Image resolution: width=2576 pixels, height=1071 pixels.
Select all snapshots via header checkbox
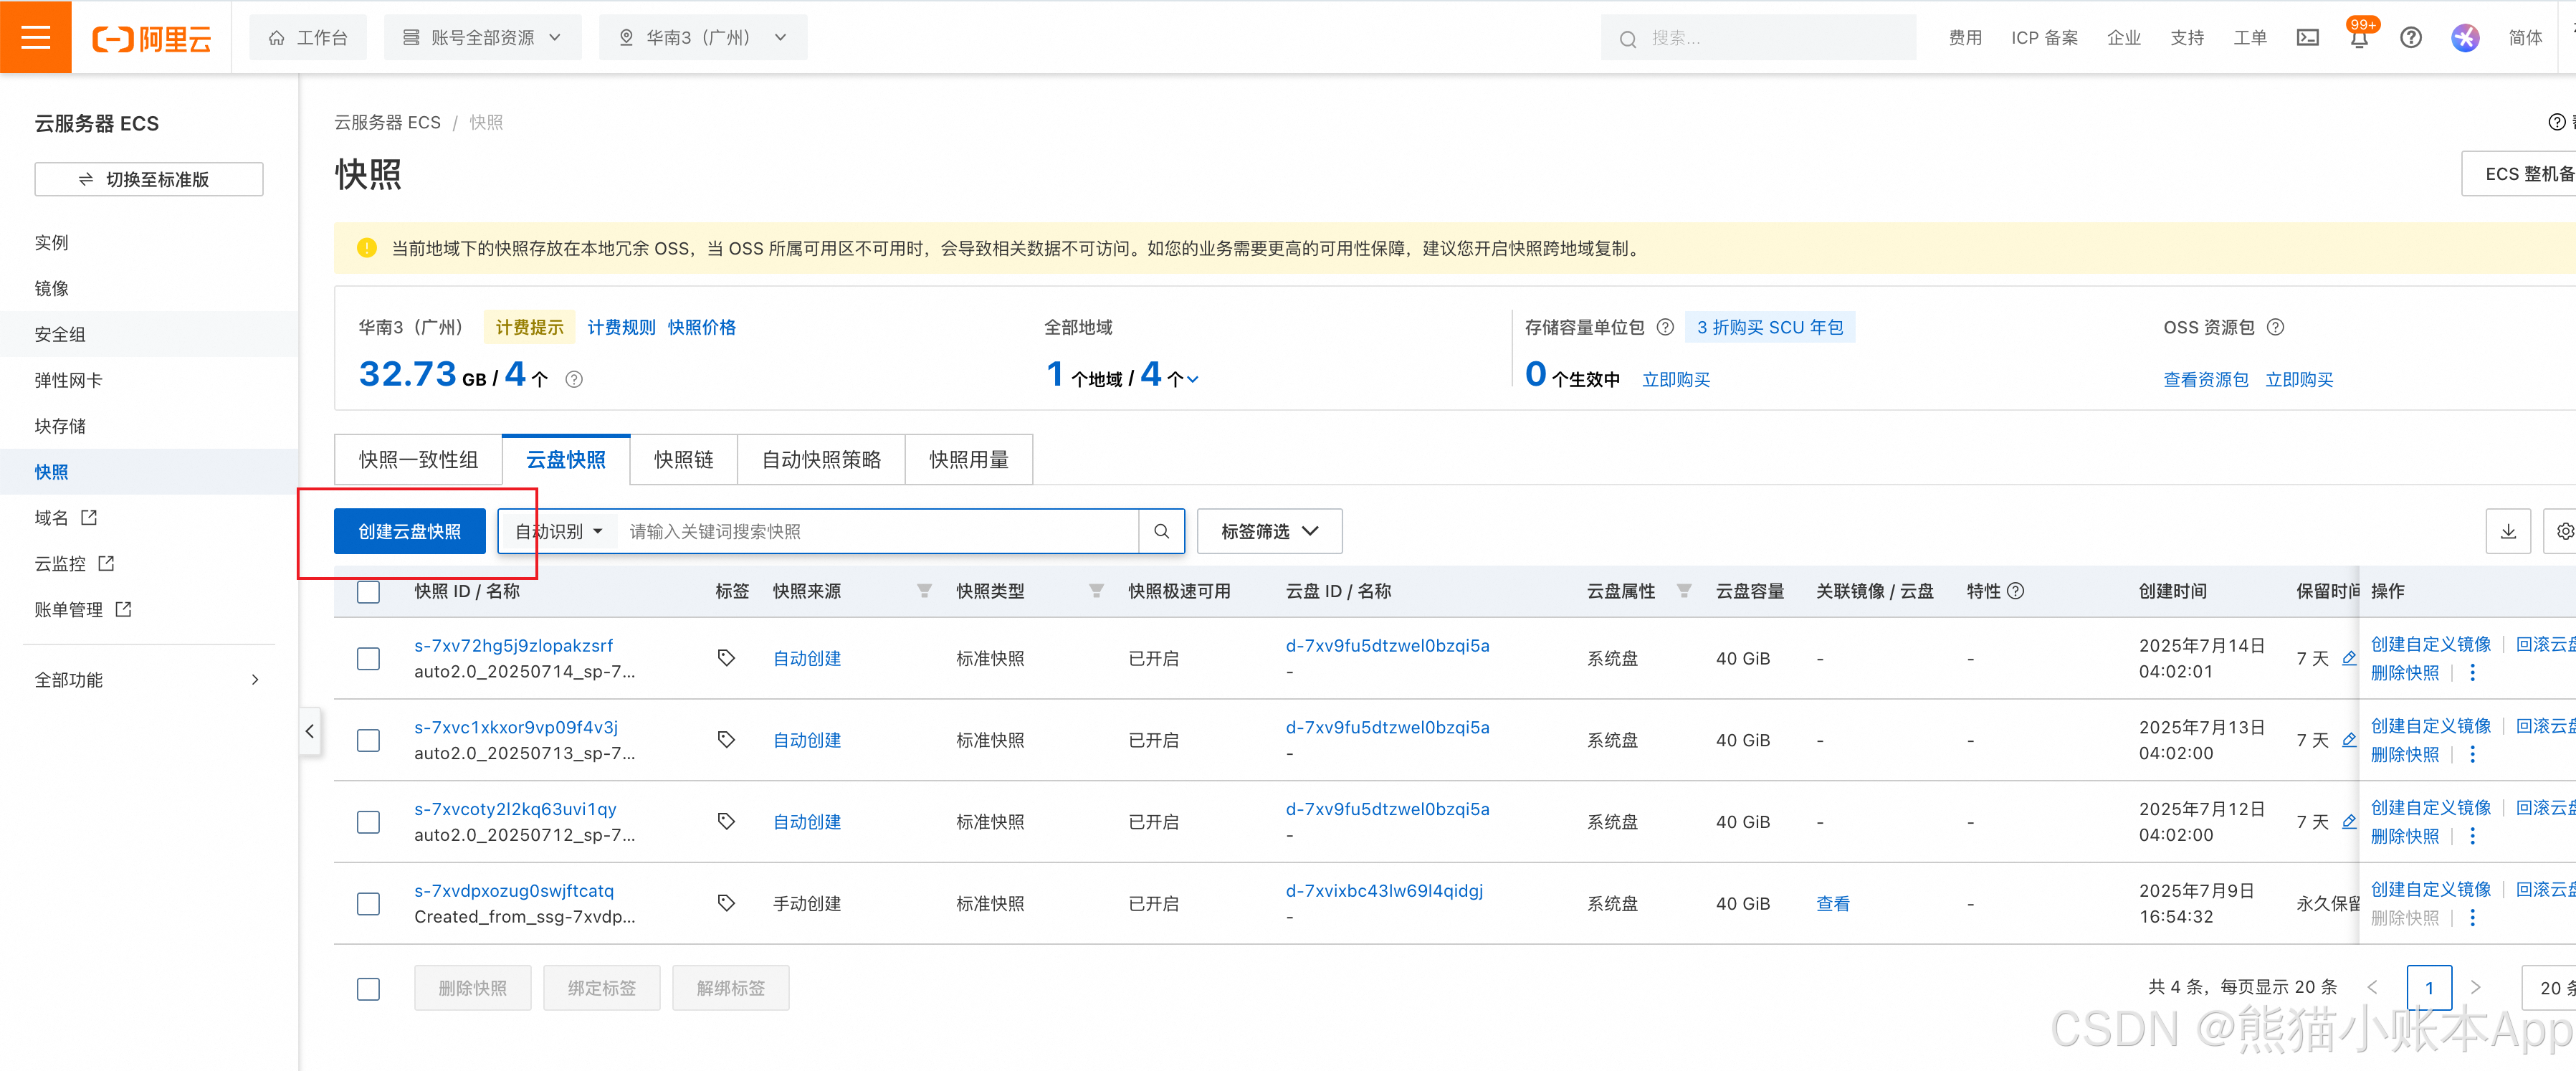pos(368,592)
